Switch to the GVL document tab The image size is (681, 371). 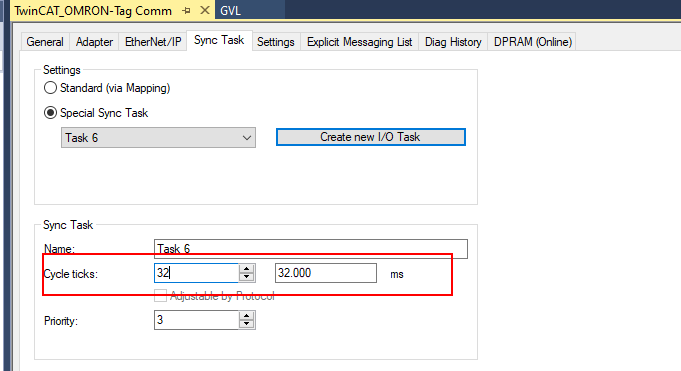pos(230,10)
